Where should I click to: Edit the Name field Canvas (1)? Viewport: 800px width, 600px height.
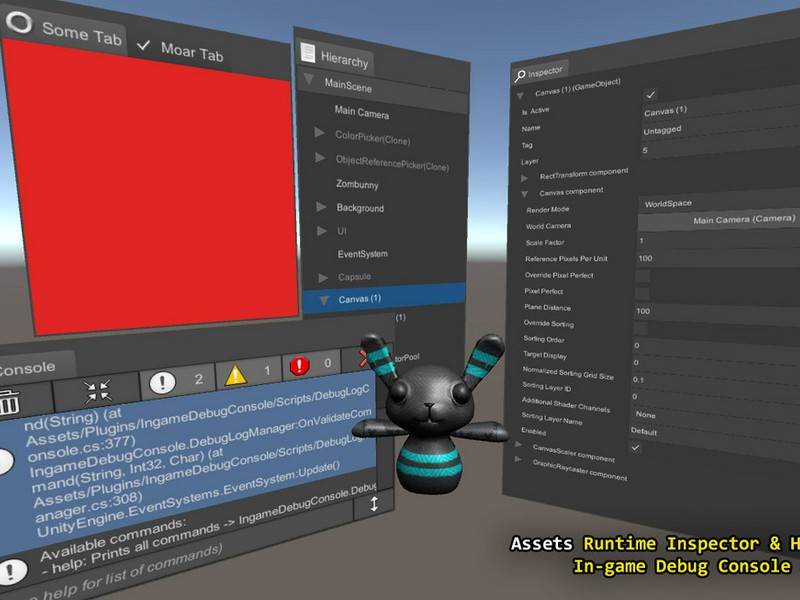(x=720, y=106)
